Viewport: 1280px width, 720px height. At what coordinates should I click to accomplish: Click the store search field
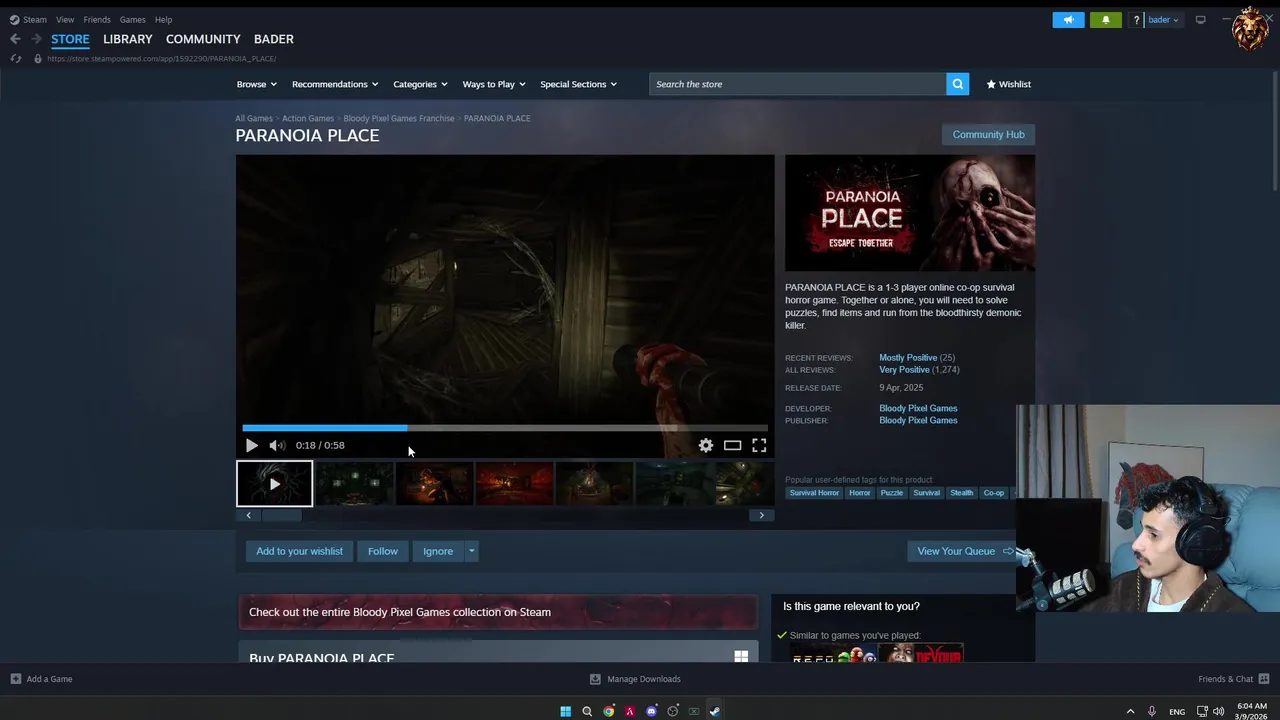798,84
